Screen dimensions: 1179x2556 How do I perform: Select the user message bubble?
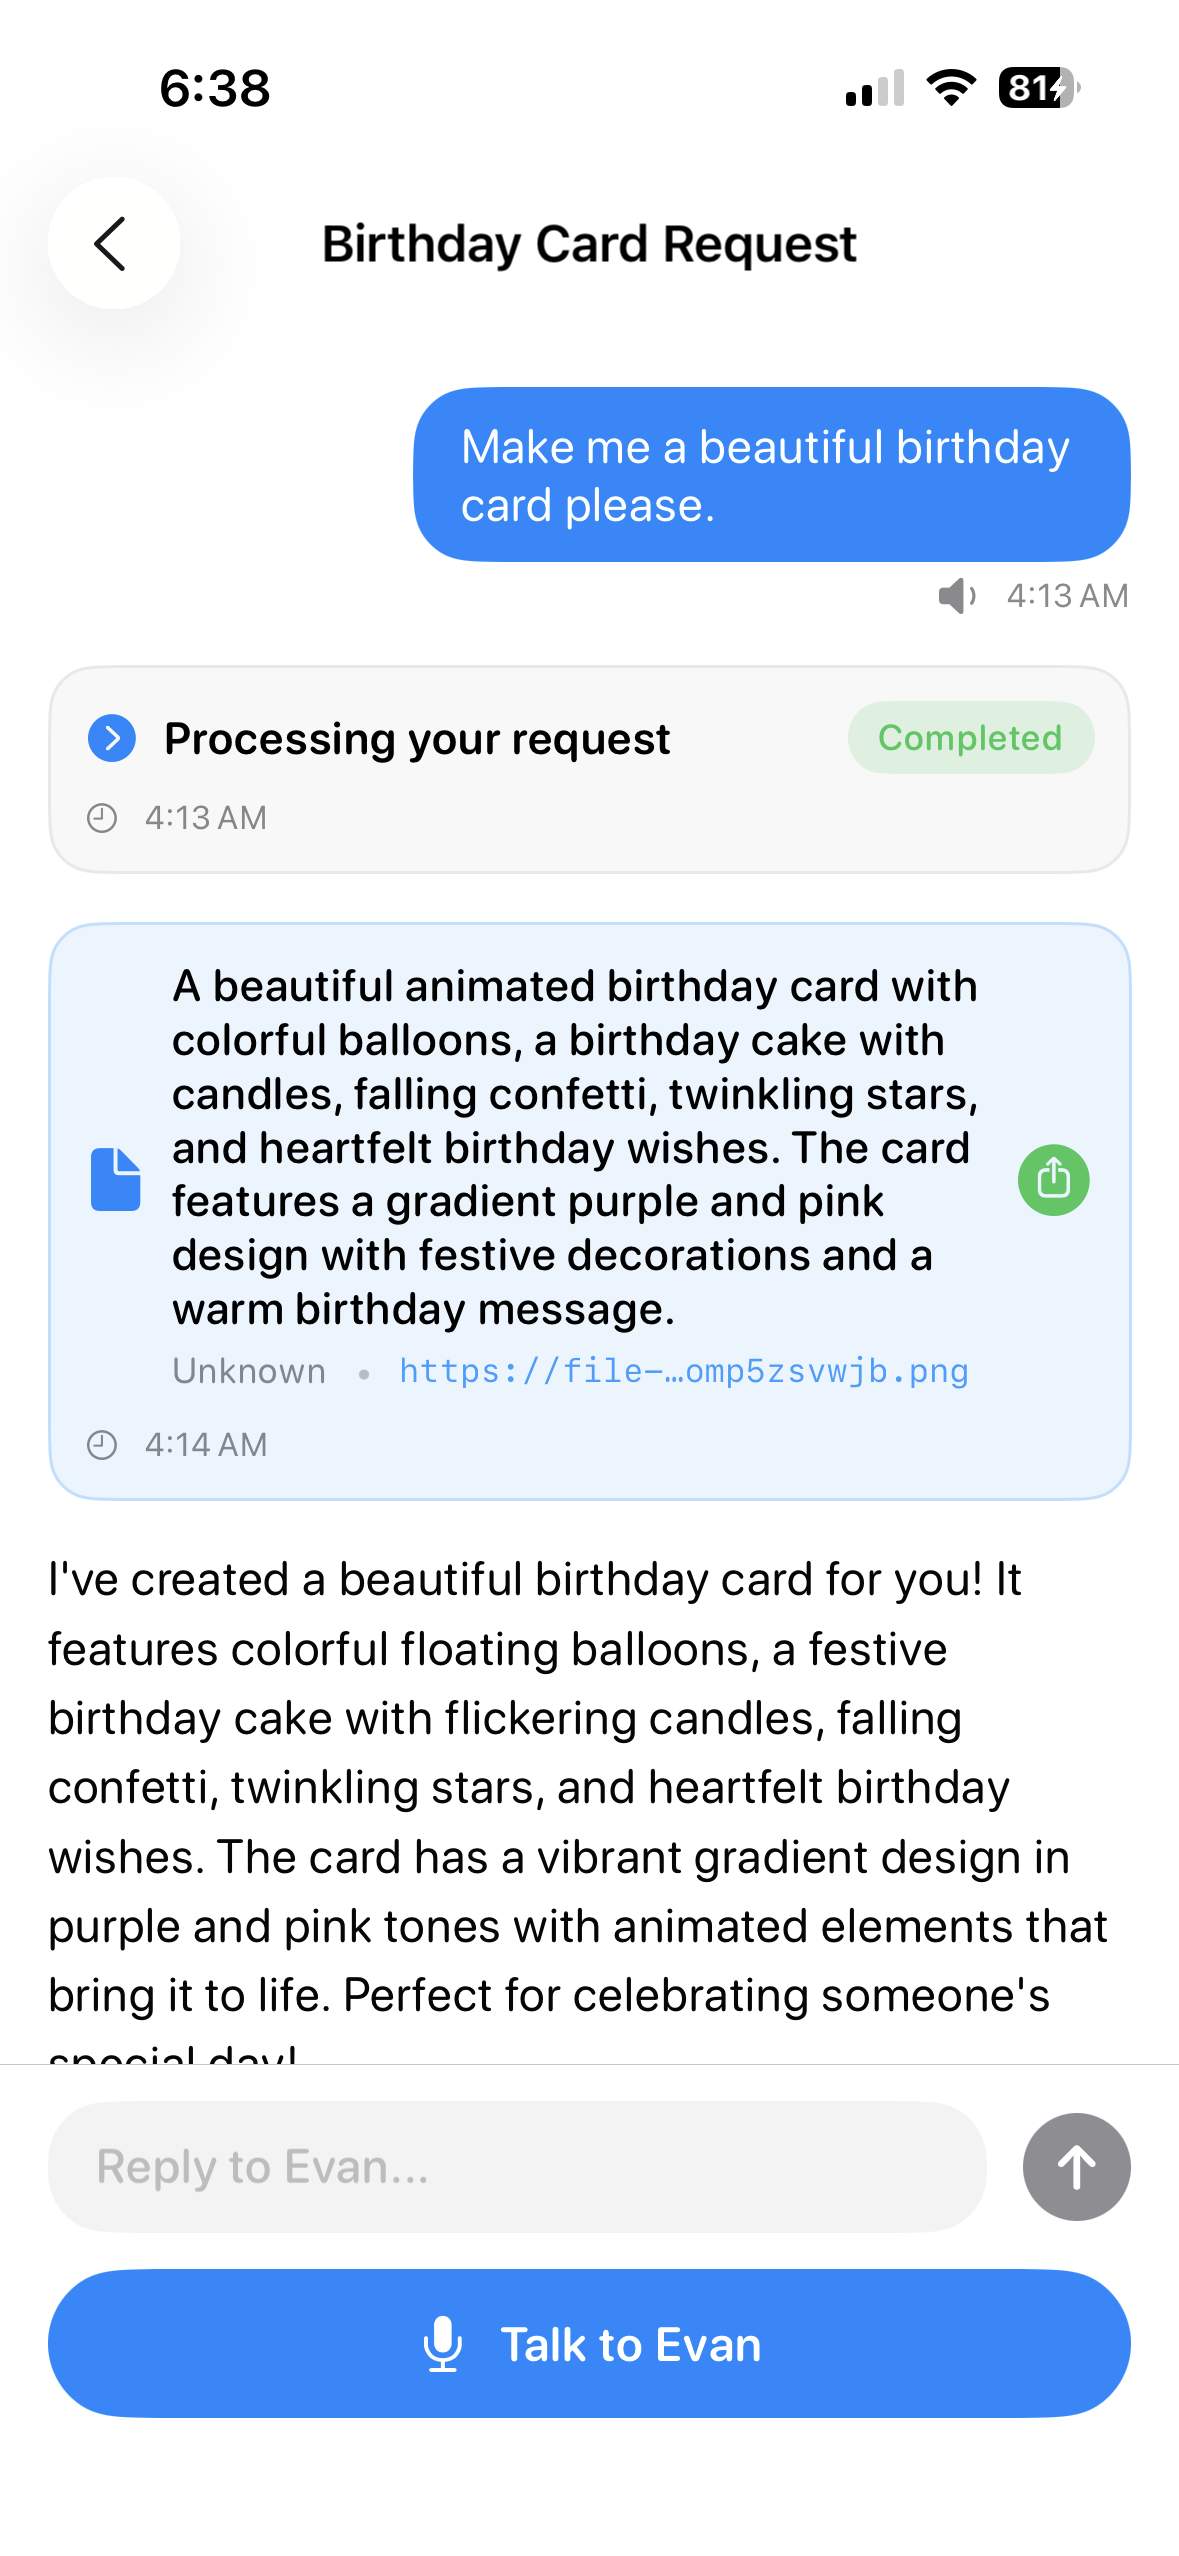click(772, 475)
